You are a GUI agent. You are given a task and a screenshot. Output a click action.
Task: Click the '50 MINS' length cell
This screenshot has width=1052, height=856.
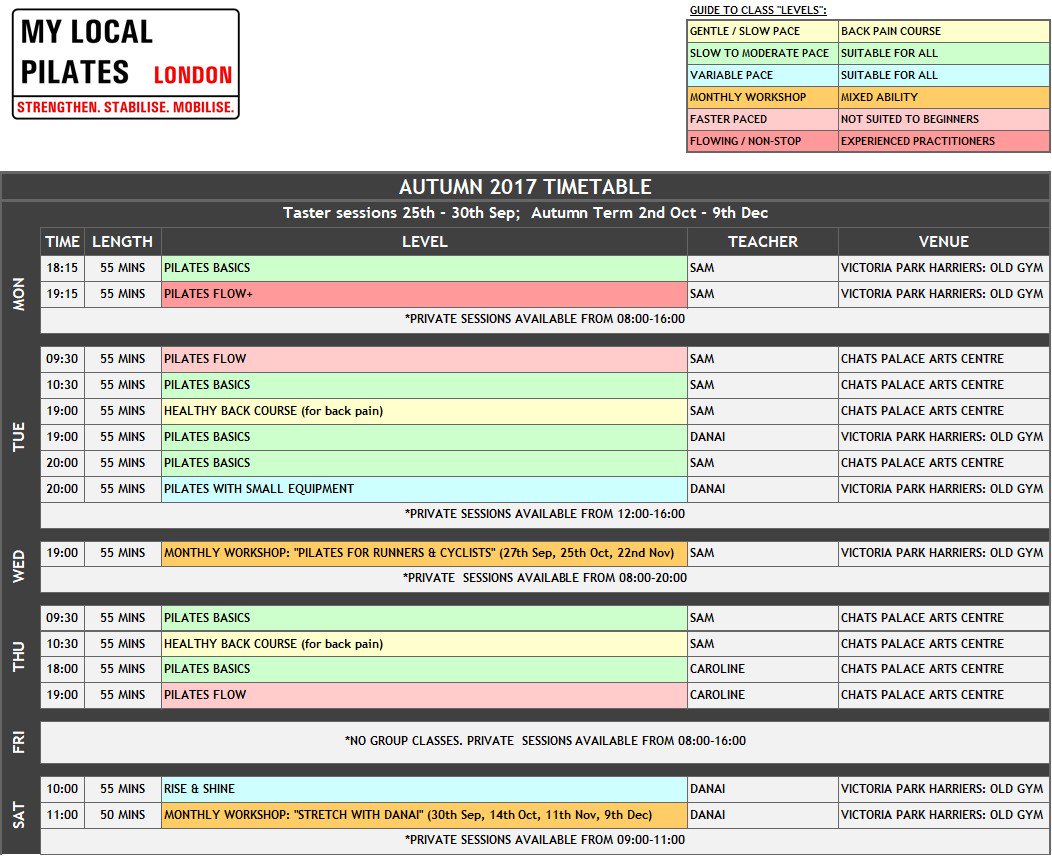(123, 816)
